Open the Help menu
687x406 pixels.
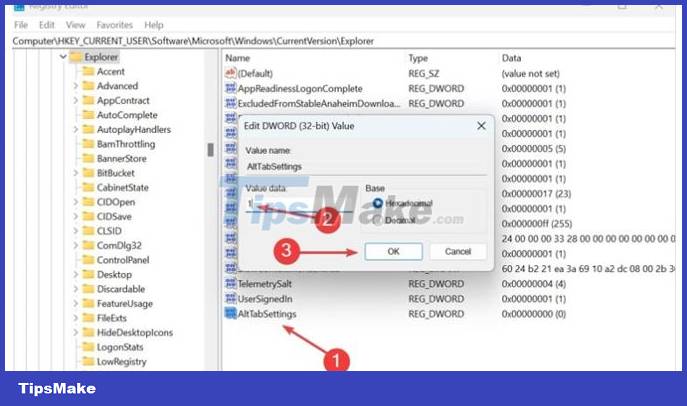click(x=154, y=25)
